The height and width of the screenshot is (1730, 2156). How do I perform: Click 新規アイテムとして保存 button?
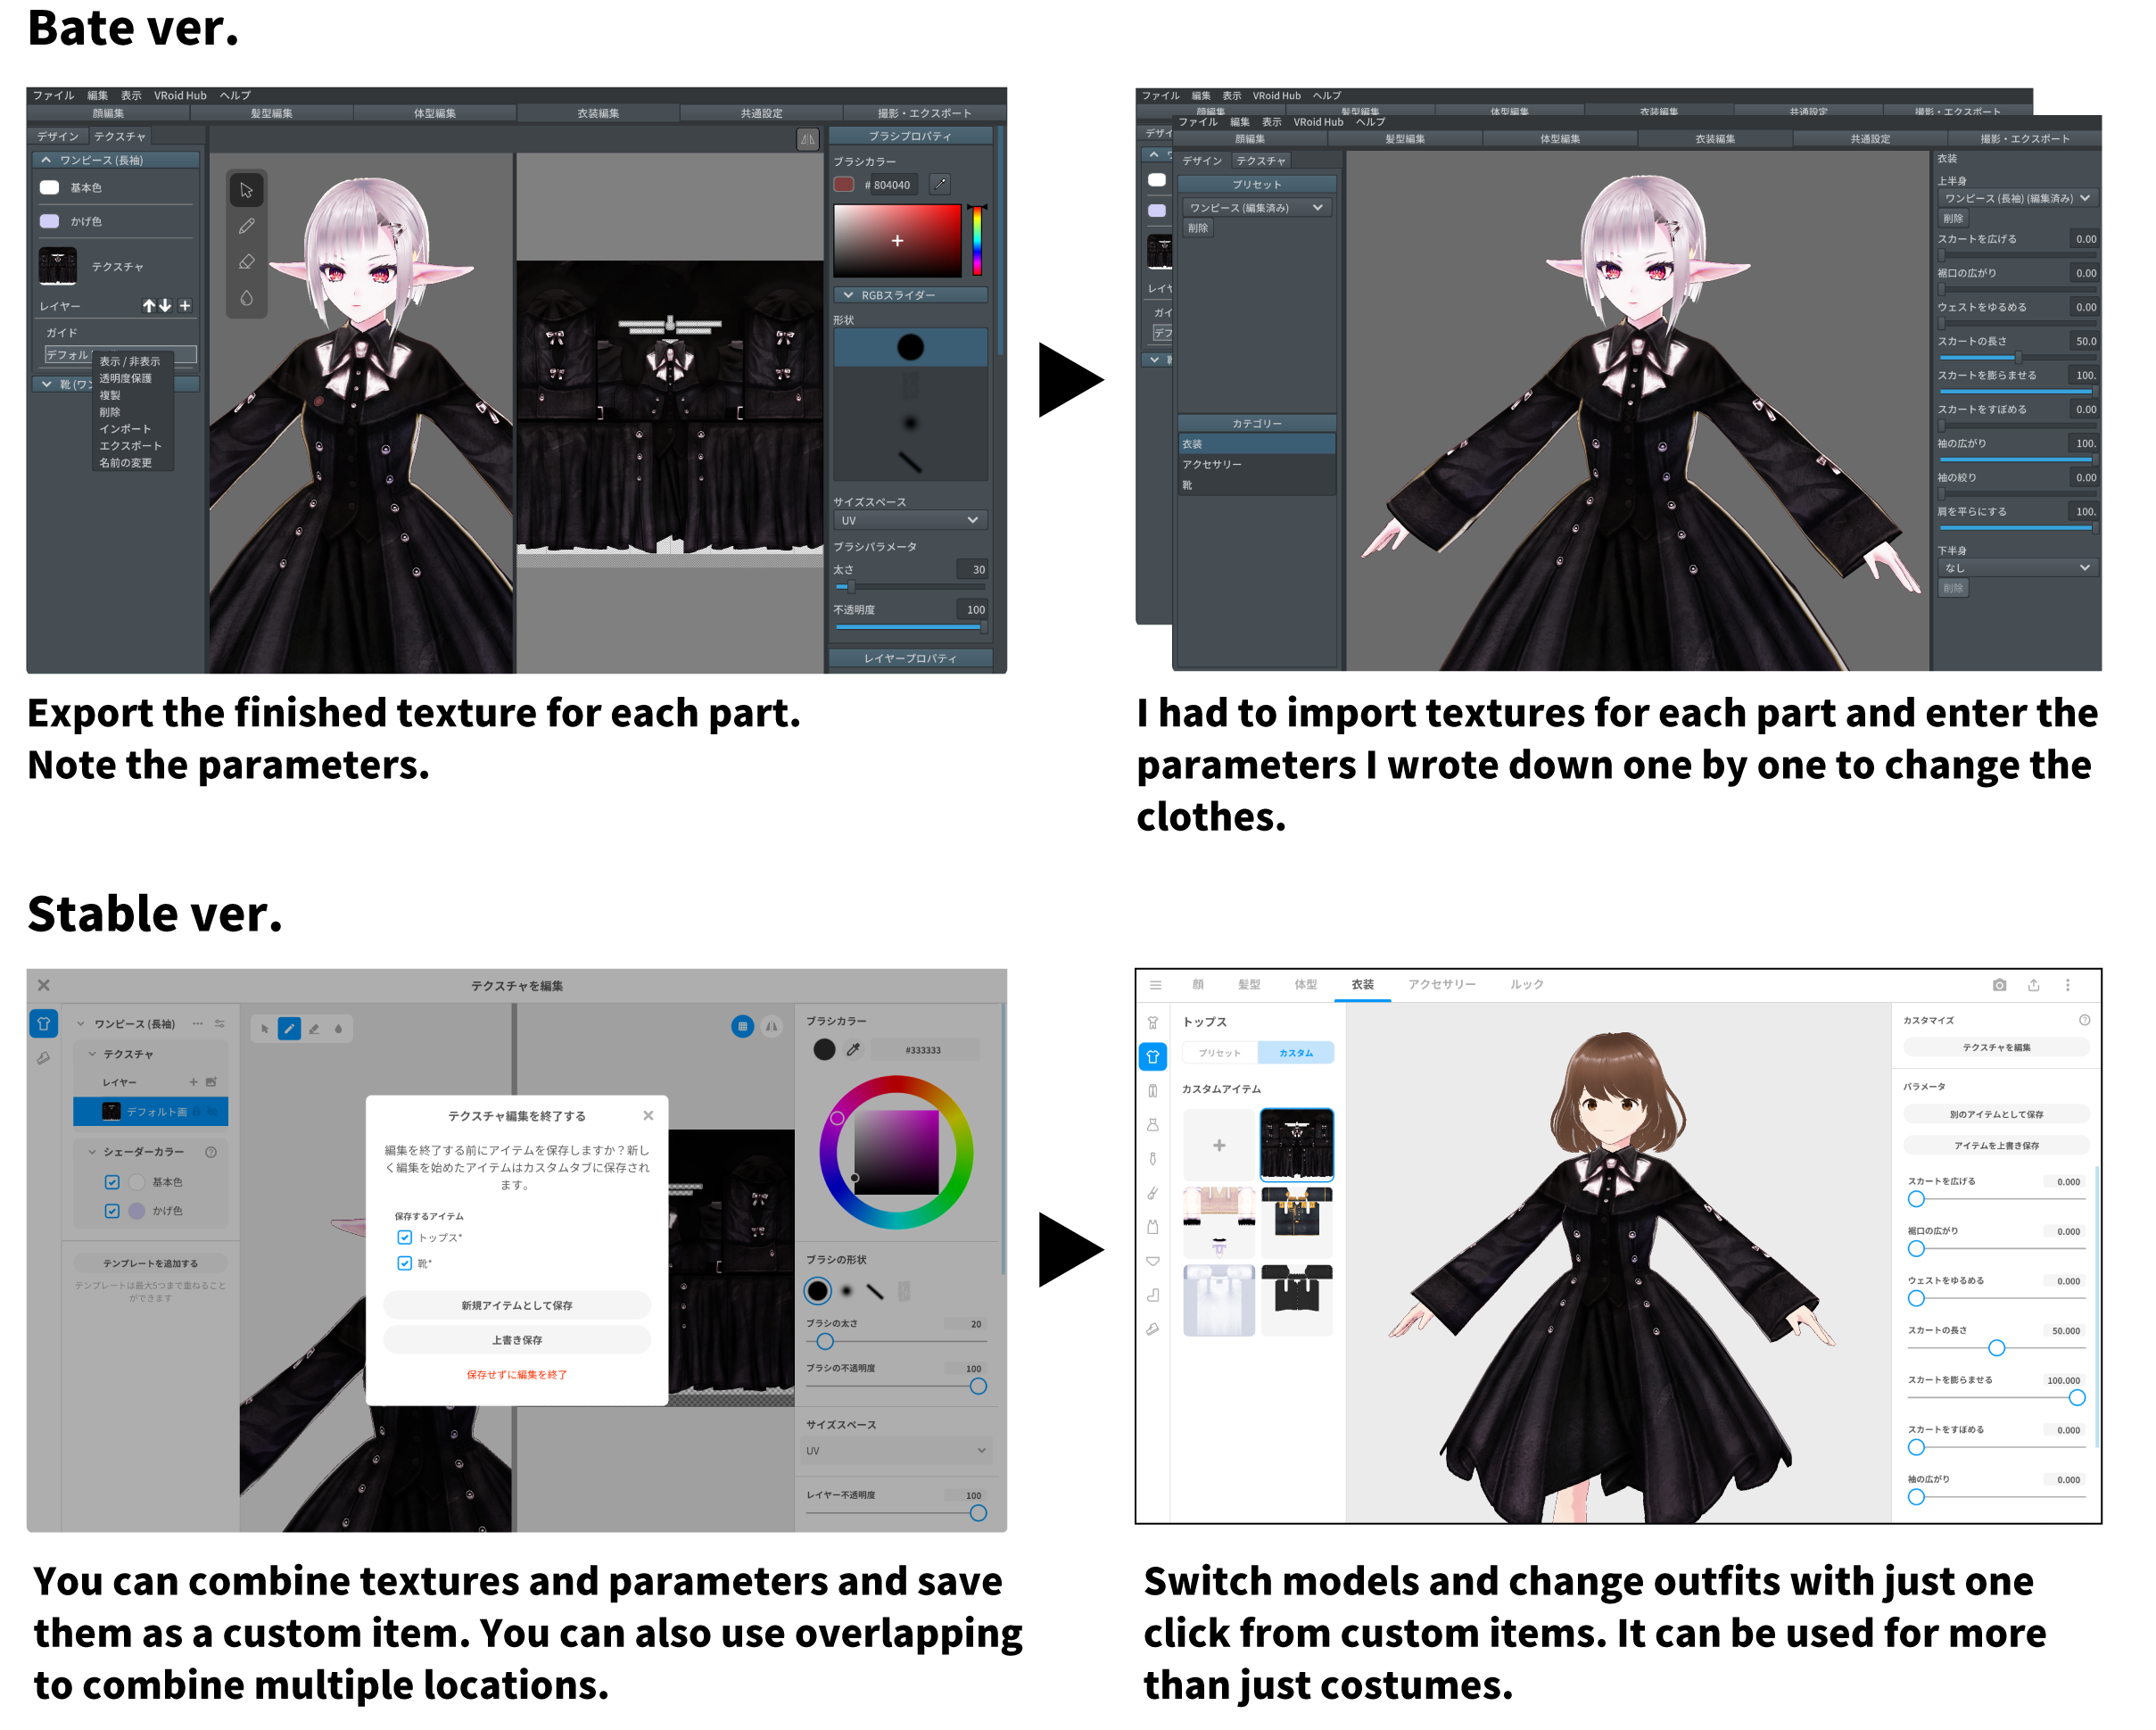pyautogui.click(x=518, y=1308)
